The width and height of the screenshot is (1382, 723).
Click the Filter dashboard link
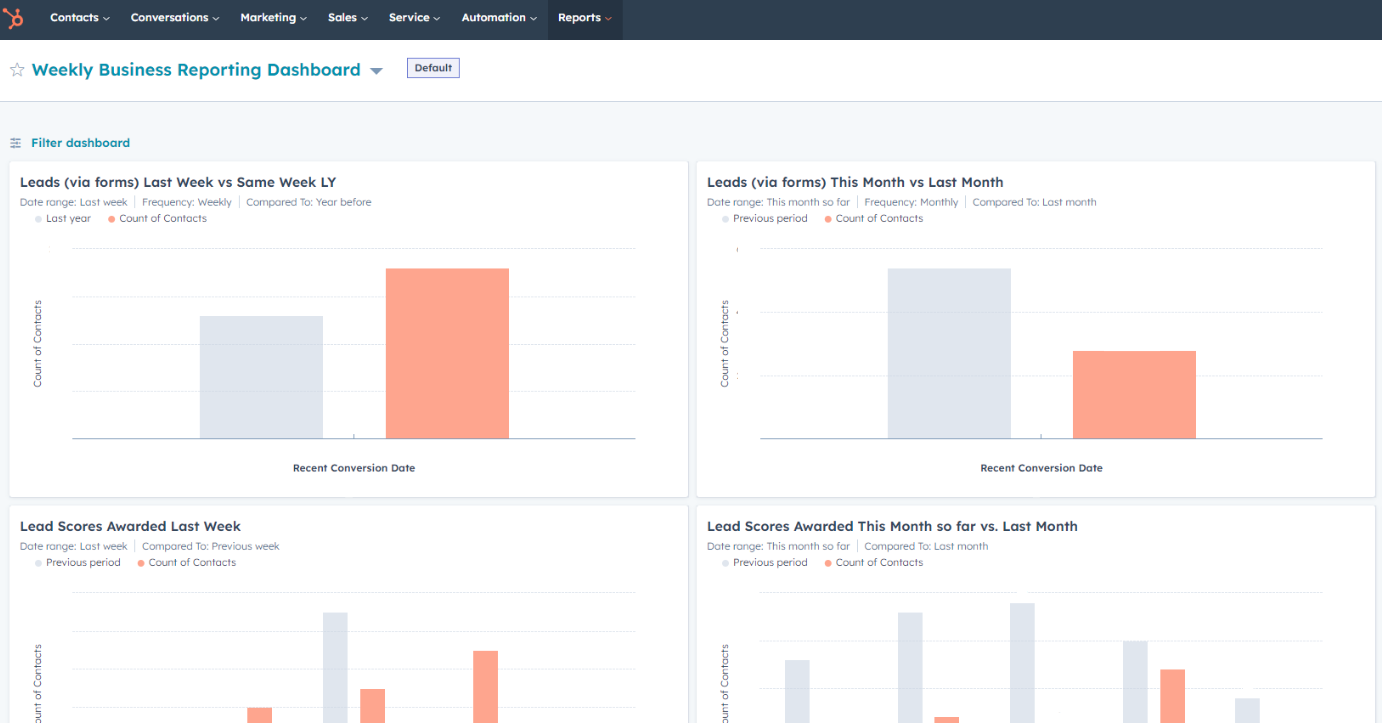point(80,143)
